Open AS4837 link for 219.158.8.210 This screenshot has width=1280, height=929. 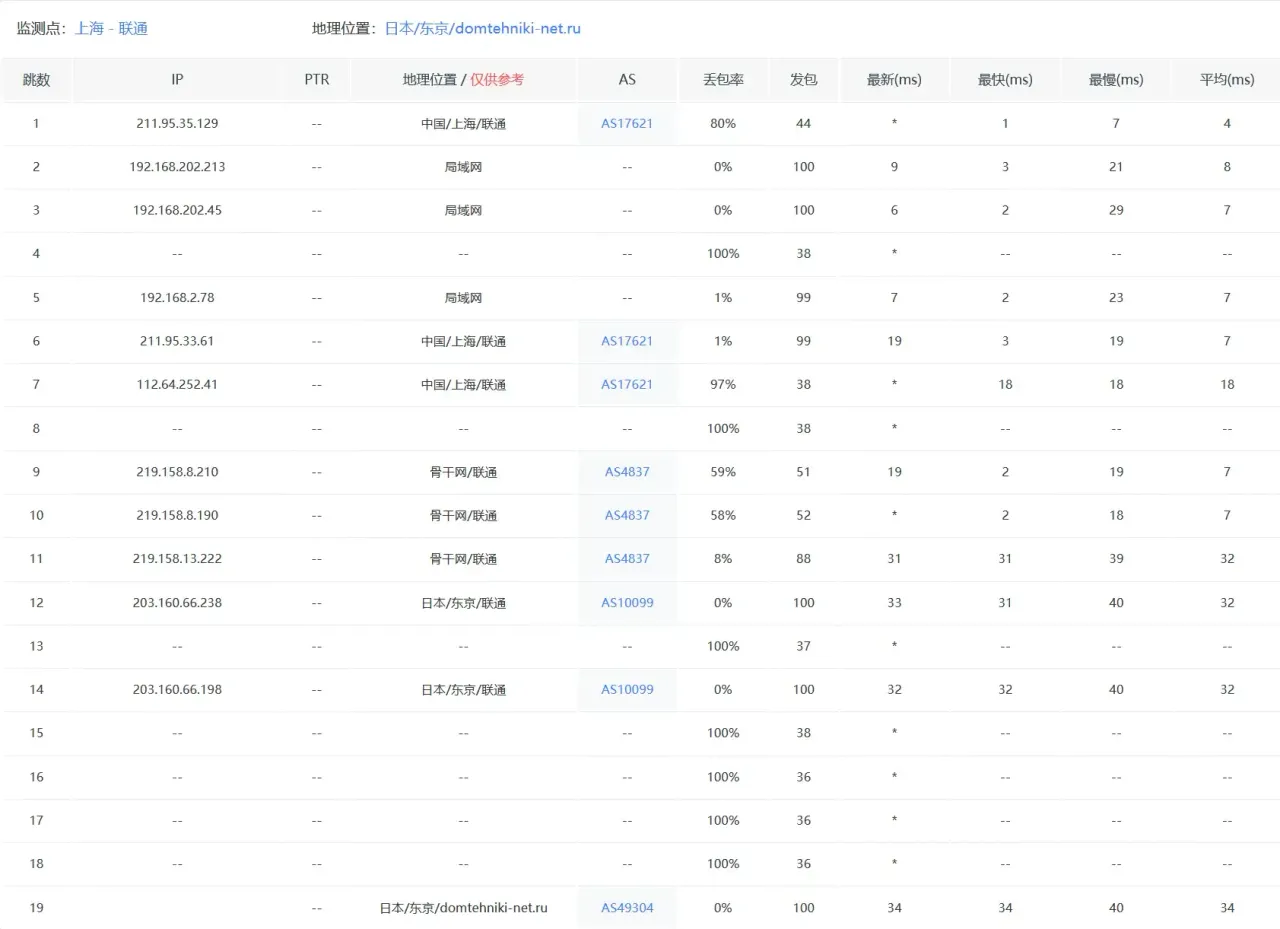click(x=627, y=472)
